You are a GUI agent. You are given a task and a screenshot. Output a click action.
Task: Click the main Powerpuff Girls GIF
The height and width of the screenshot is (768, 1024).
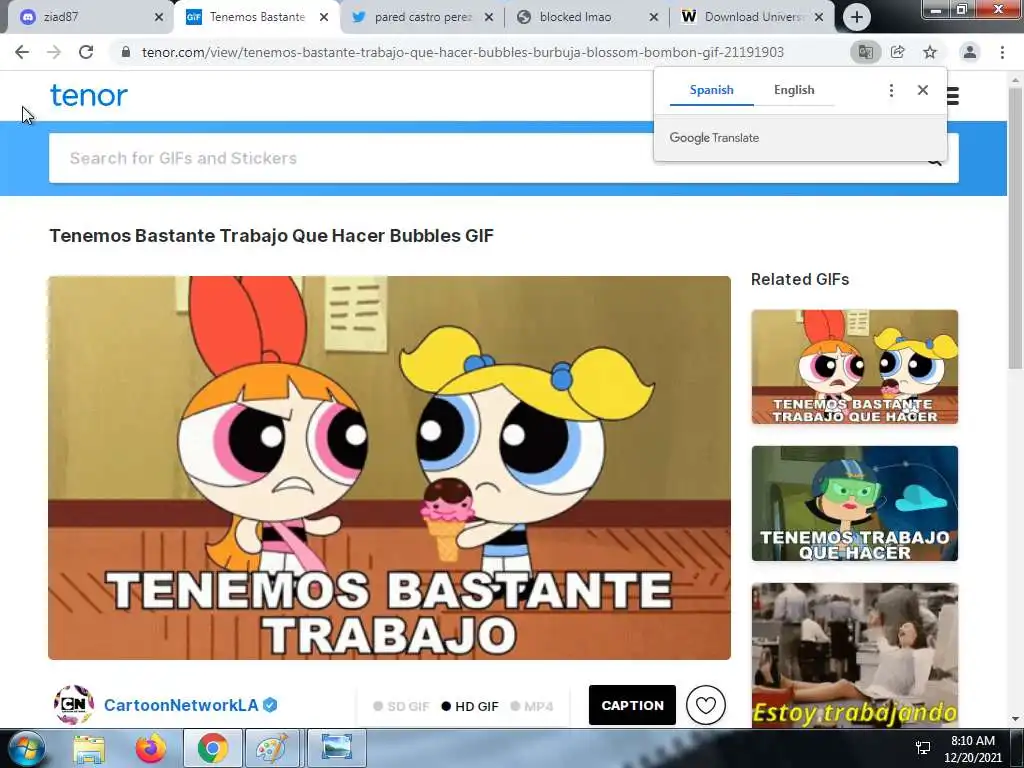(389, 468)
